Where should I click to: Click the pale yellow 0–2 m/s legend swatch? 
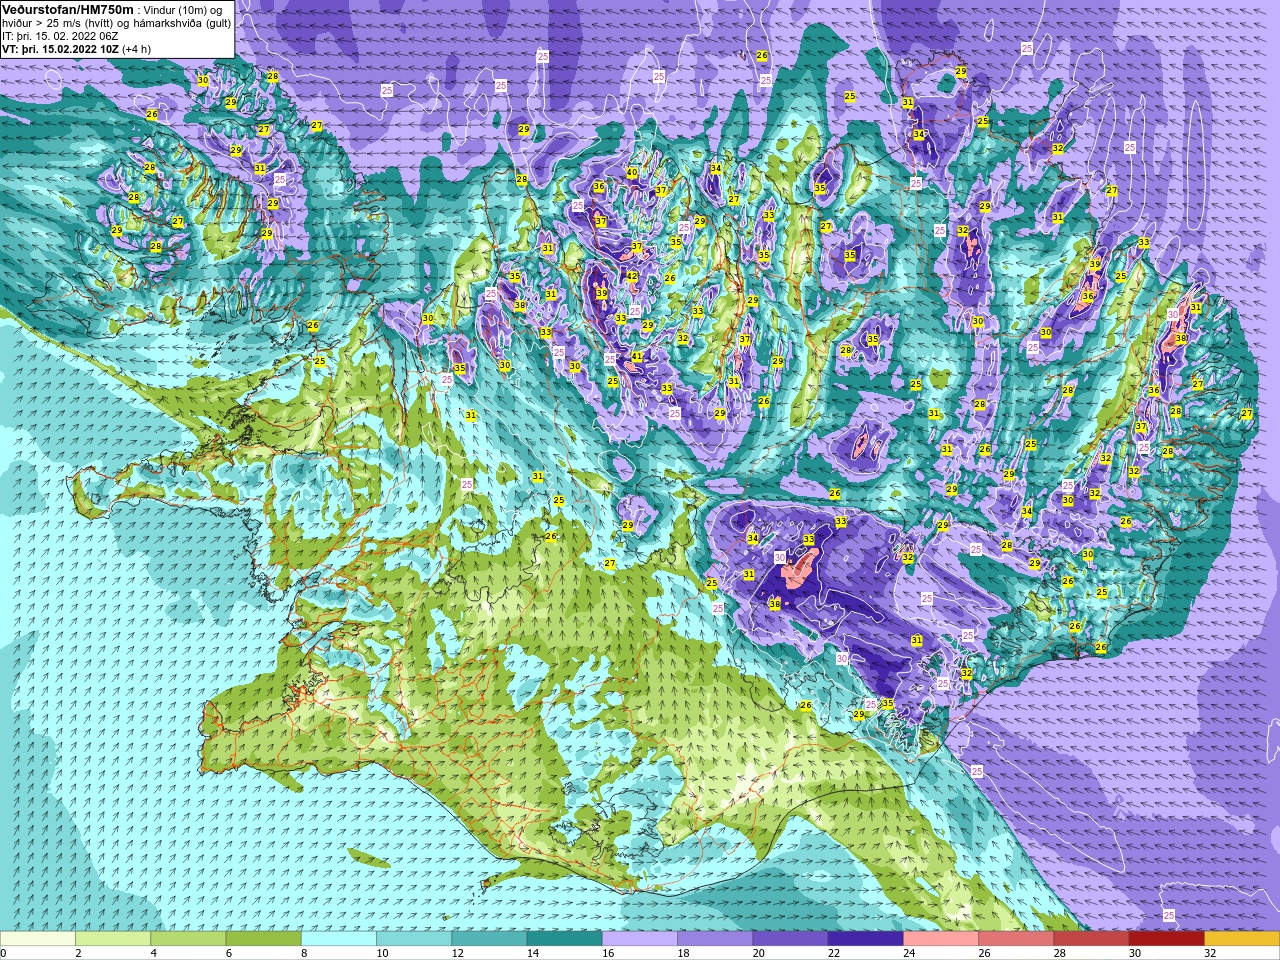pyautogui.click(x=38, y=939)
